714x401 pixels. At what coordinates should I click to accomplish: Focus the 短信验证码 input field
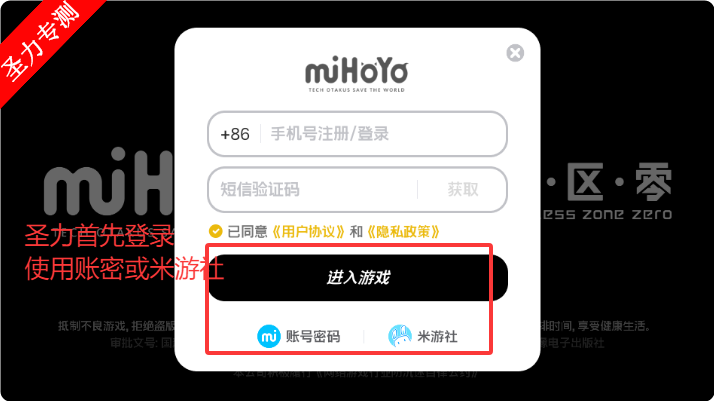pos(313,189)
